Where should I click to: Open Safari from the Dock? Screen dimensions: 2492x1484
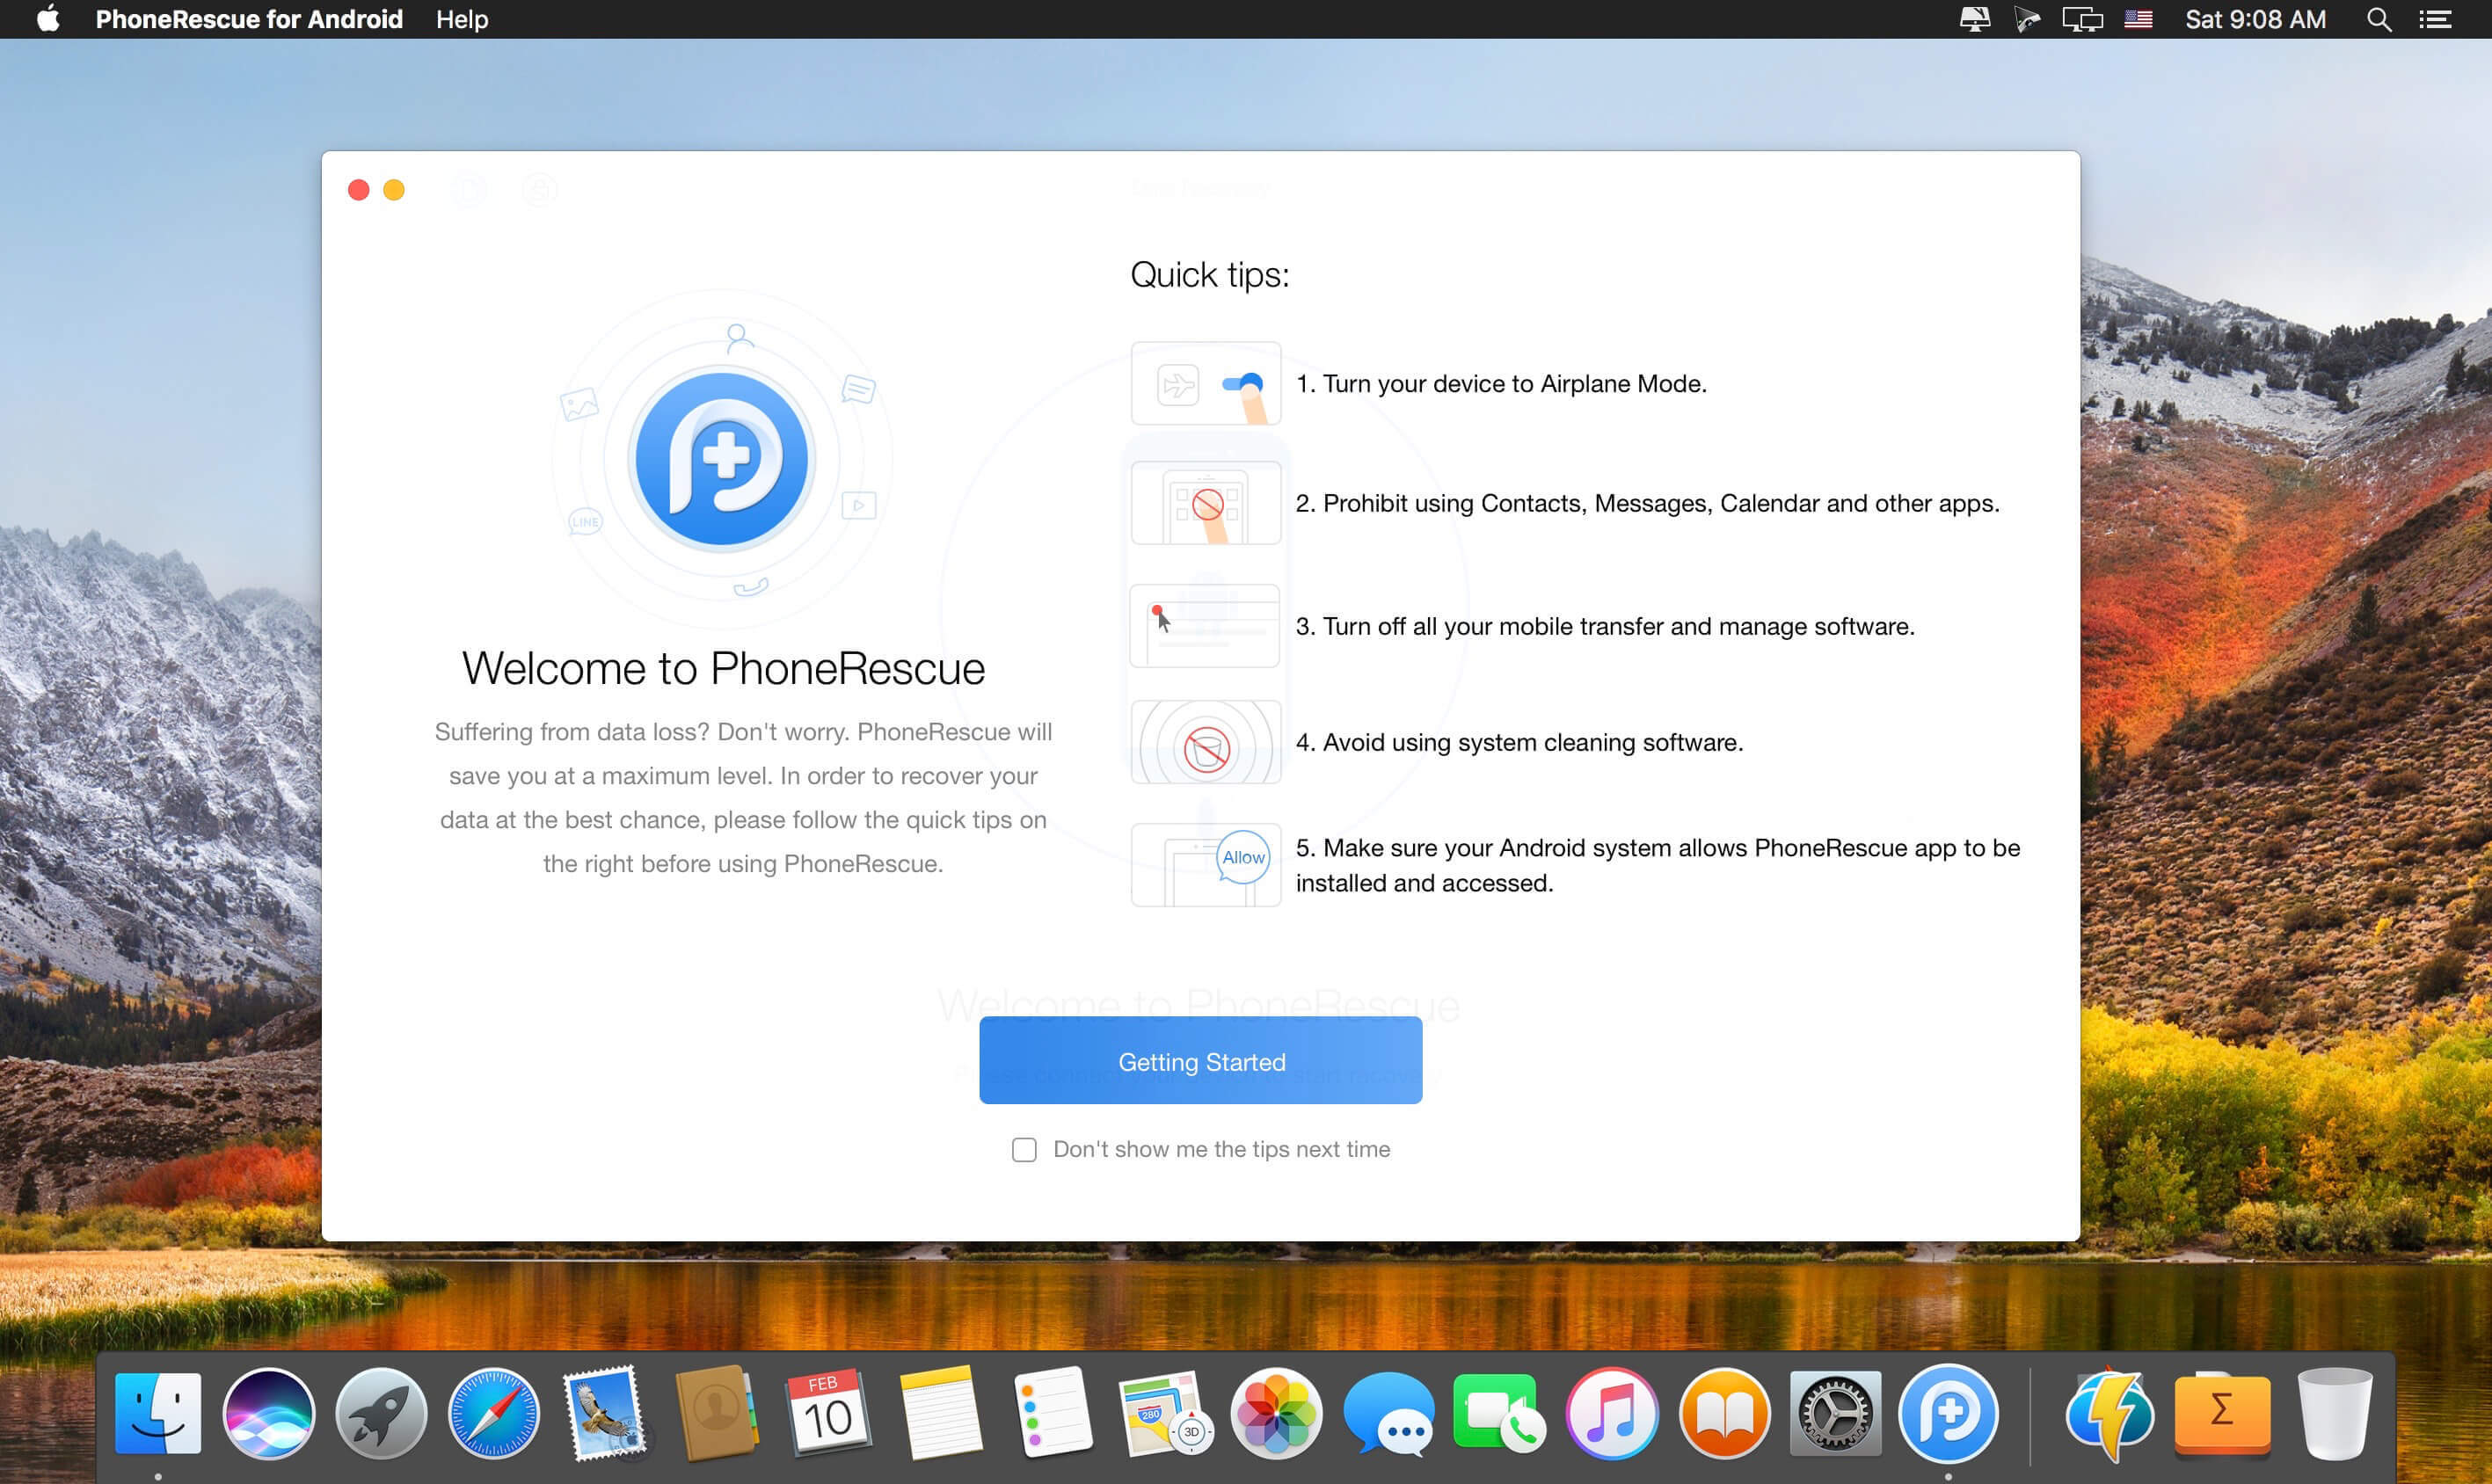493,1413
